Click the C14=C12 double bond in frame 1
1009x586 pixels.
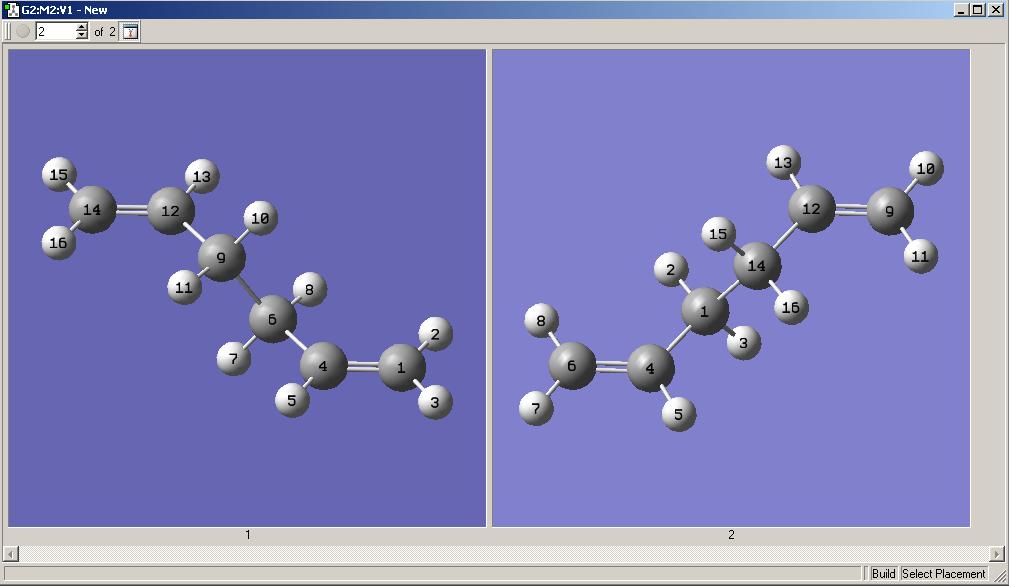pos(132,210)
